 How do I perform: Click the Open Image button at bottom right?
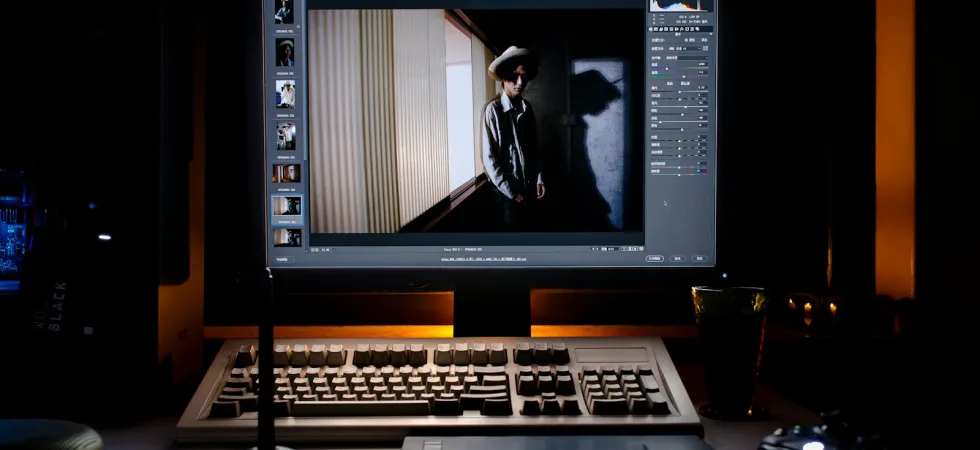pos(654,258)
